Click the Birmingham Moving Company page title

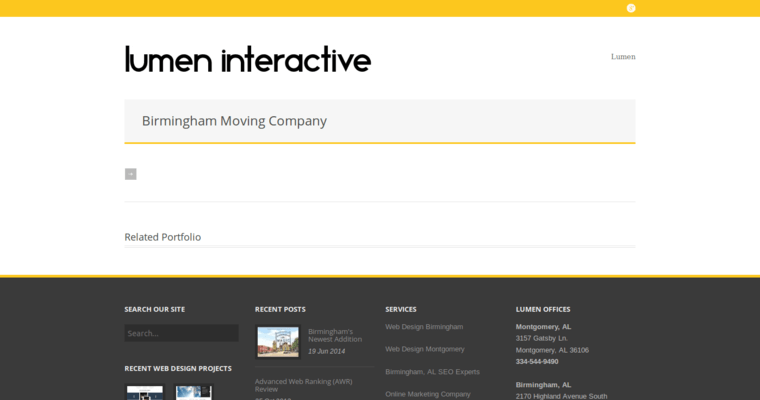point(234,121)
